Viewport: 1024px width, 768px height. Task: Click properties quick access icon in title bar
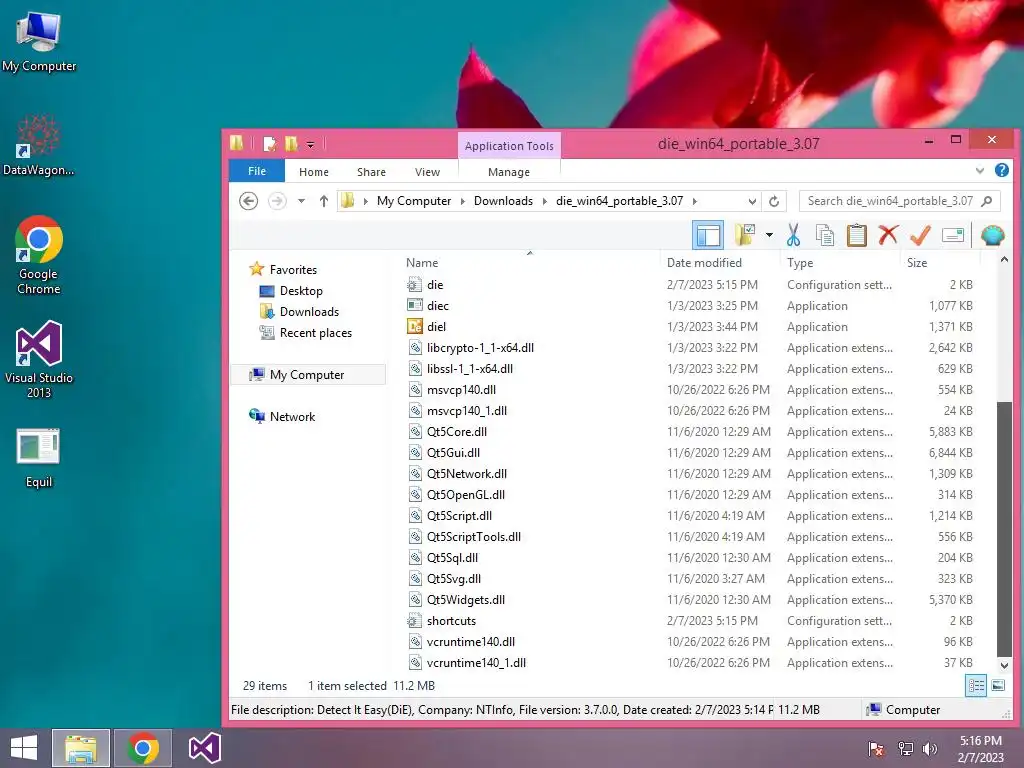coord(270,144)
